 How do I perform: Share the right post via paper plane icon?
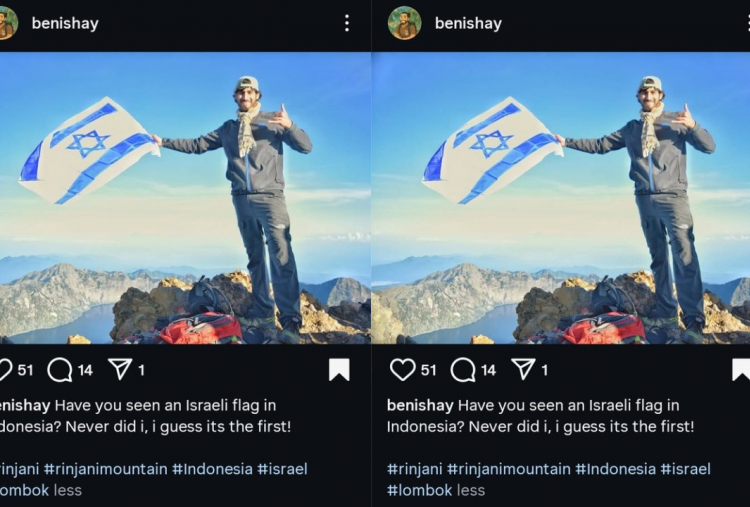tap(523, 370)
